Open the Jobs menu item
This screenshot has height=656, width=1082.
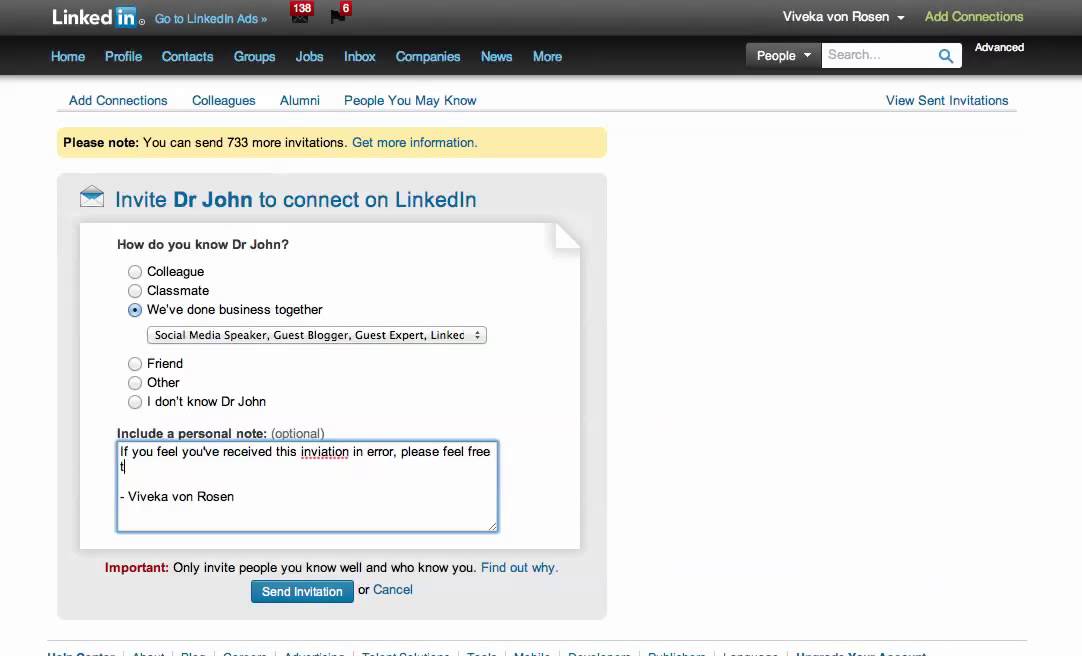point(309,57)
